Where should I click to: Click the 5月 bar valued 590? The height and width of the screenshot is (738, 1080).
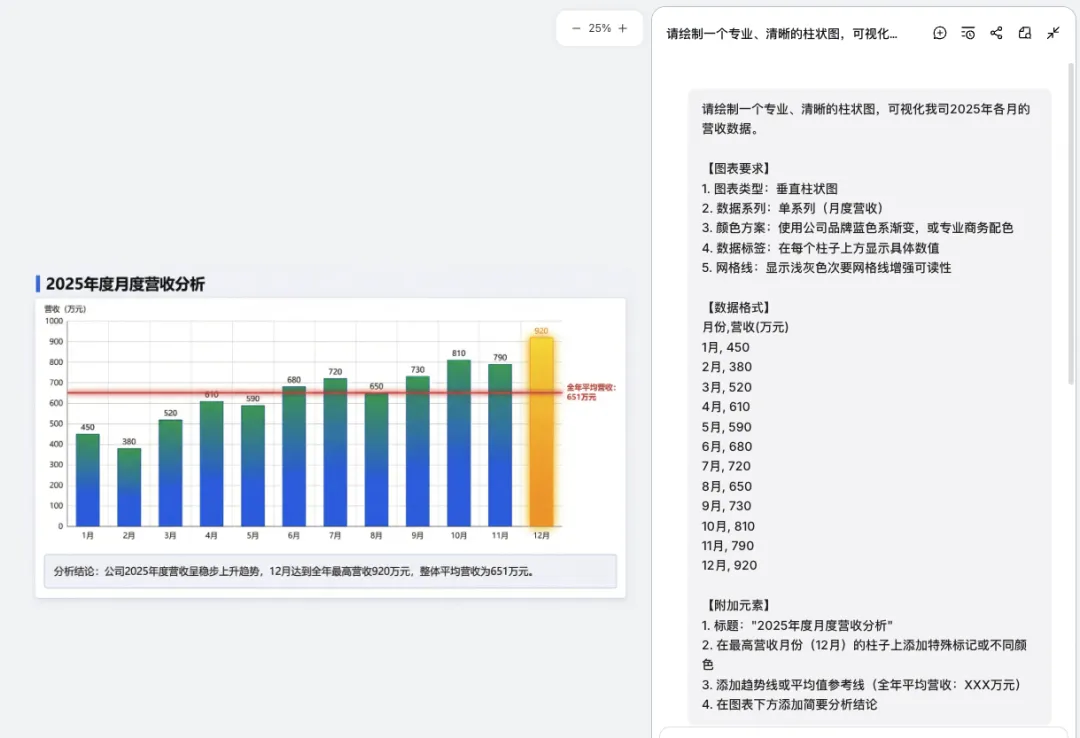pos(253,465)
